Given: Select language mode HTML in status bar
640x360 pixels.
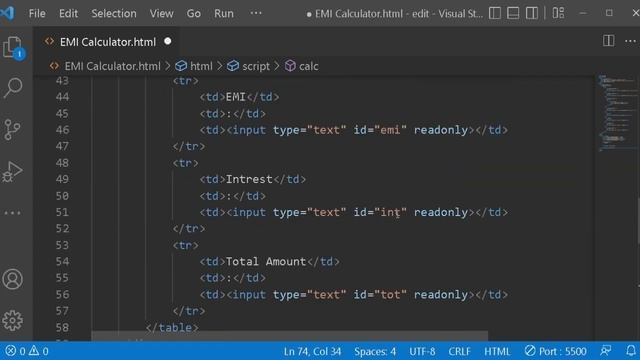Looking at the screenshot, I should click(x=497, y=351).
